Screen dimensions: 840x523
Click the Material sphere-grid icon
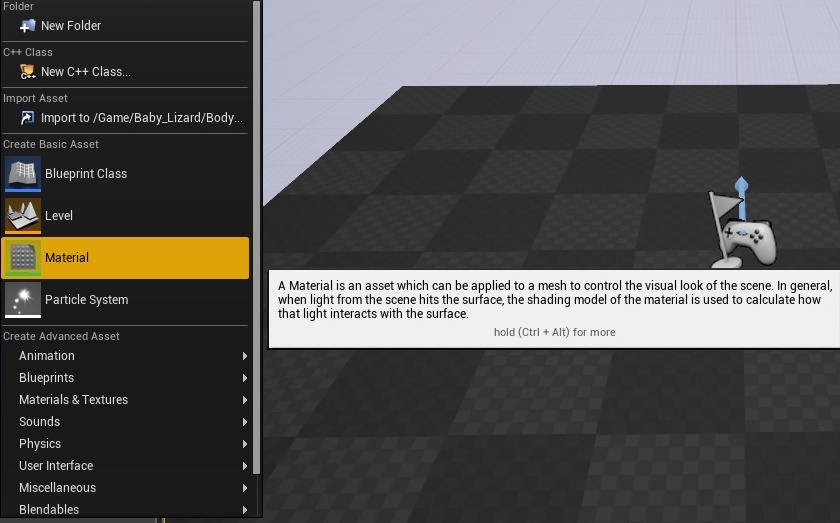tap(22, 258)
